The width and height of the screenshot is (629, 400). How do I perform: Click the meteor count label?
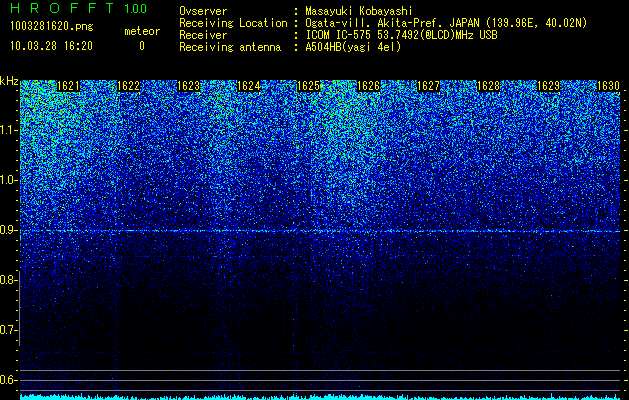142,31
